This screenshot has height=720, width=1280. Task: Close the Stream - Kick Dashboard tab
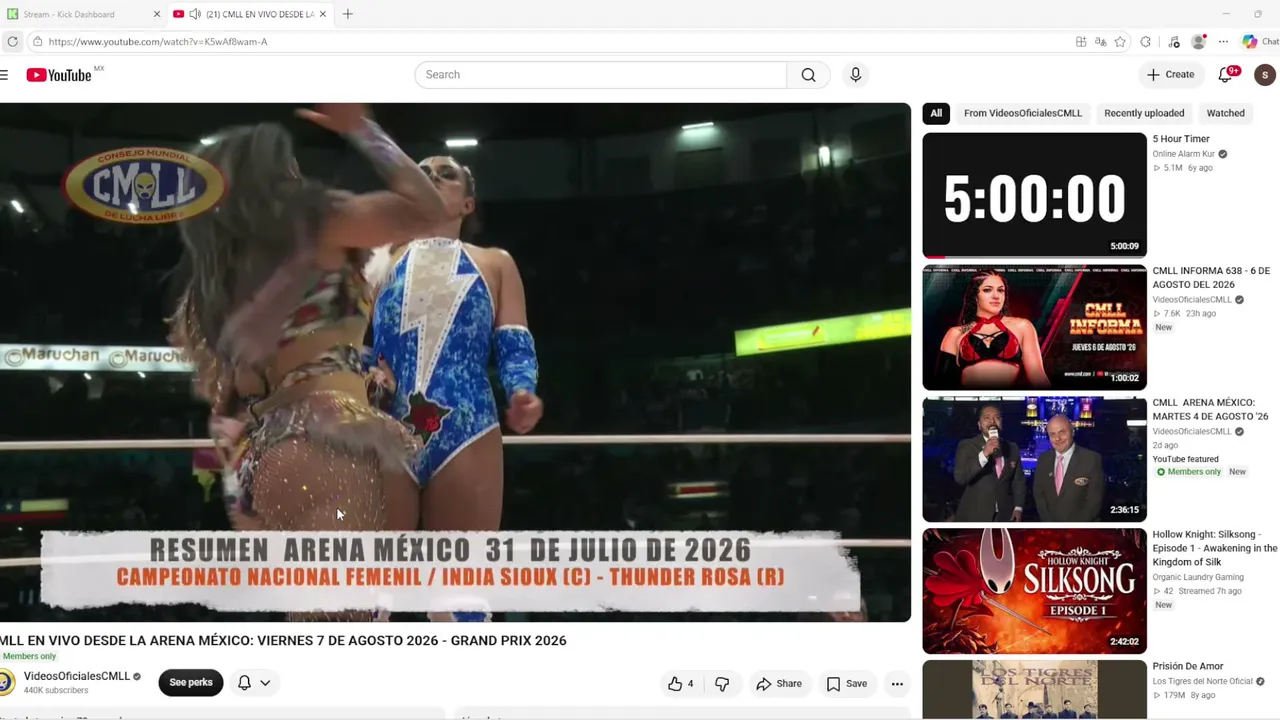click(156, 14)
